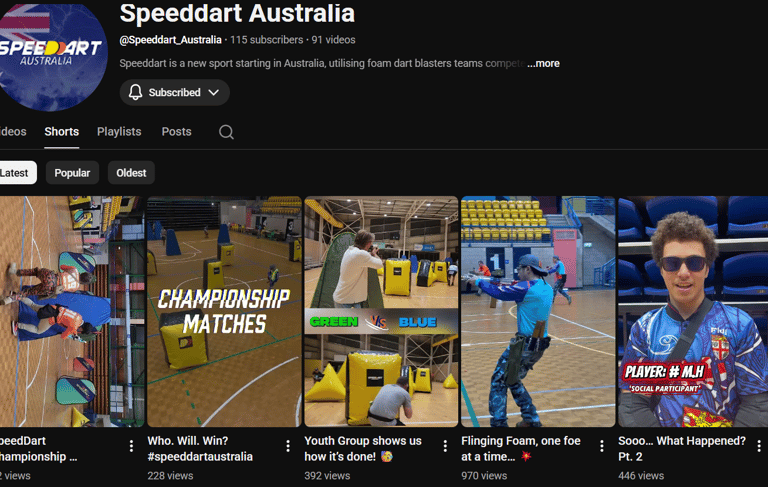The height and width of the screenshot is (487, 768).
Task: Open the blue-jersey player short thumbnail
Action: click(x=538, y=312)
